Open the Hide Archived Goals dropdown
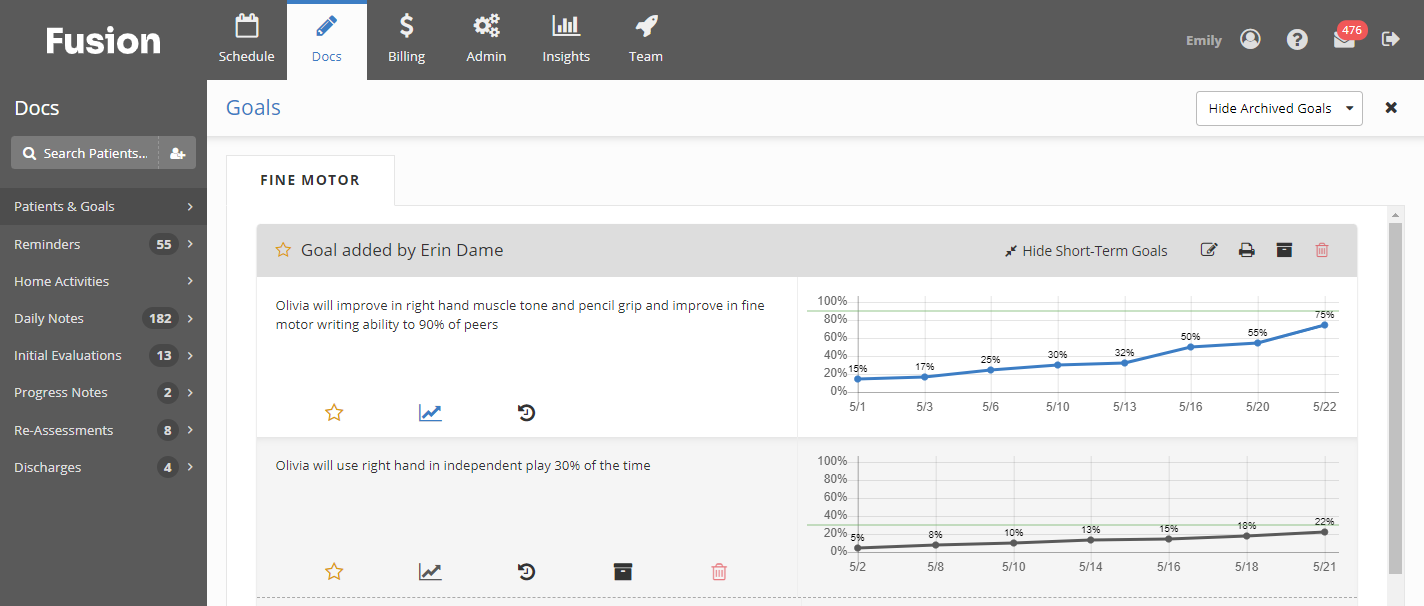1424x606 pixels. (x=1279, y=107)
